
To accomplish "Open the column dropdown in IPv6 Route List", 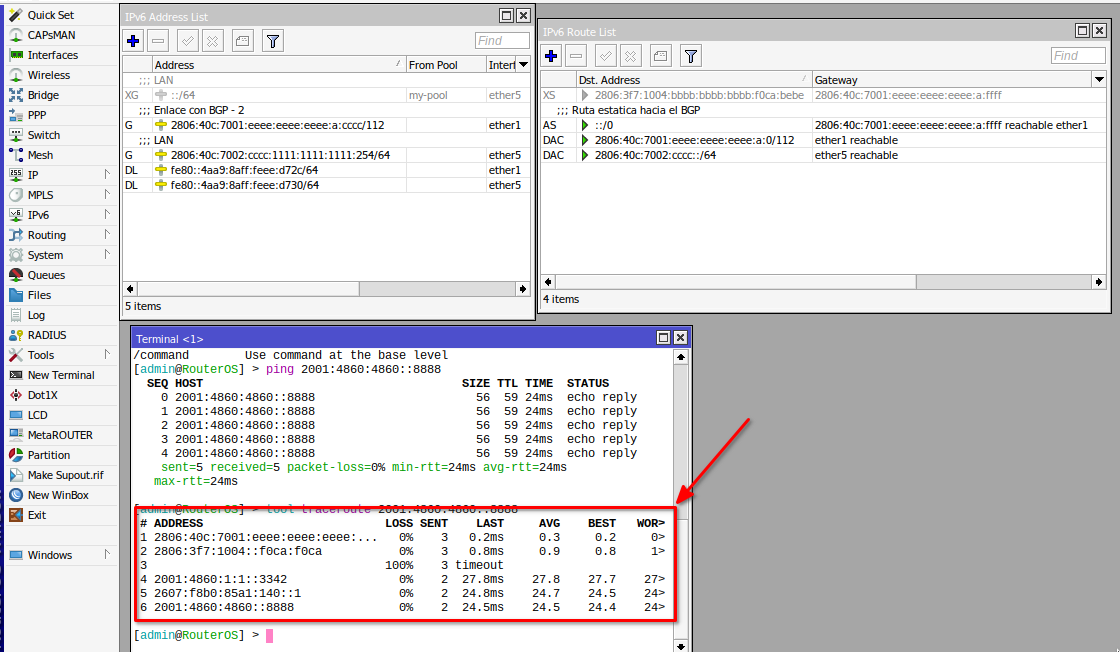I will 1099,80.
